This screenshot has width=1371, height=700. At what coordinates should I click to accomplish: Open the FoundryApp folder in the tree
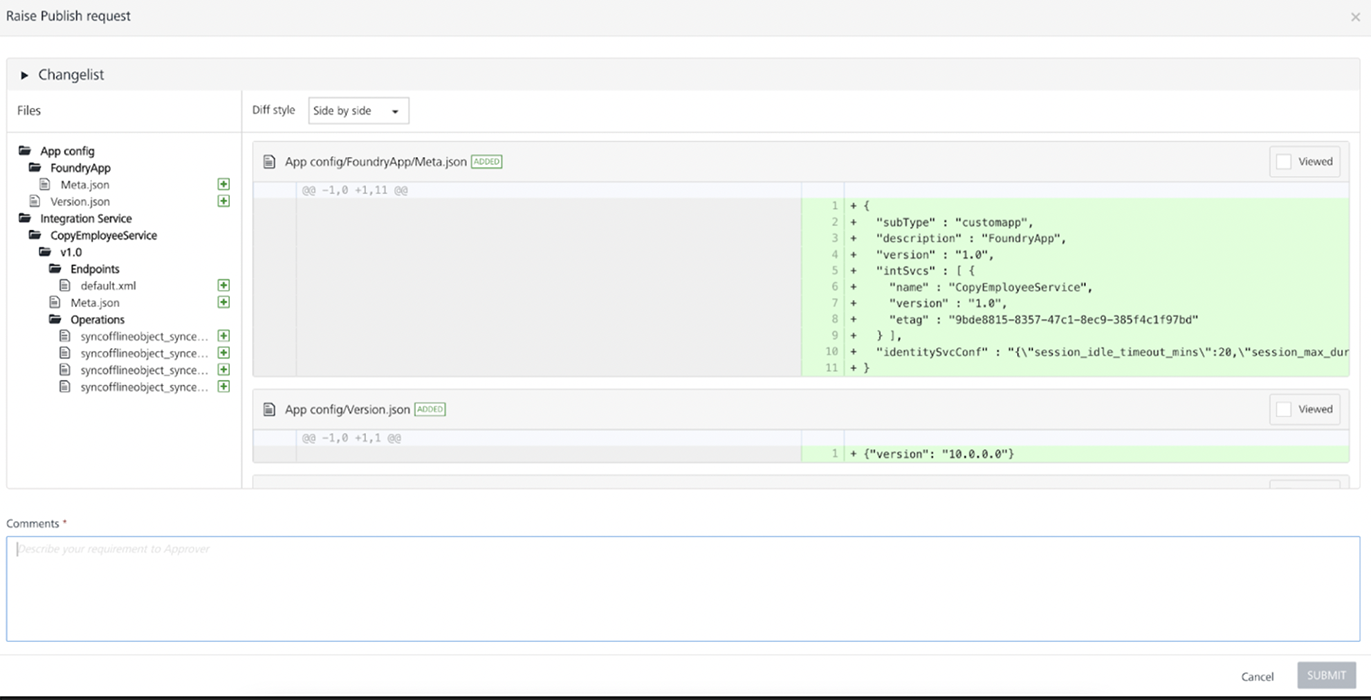[80, 168]
